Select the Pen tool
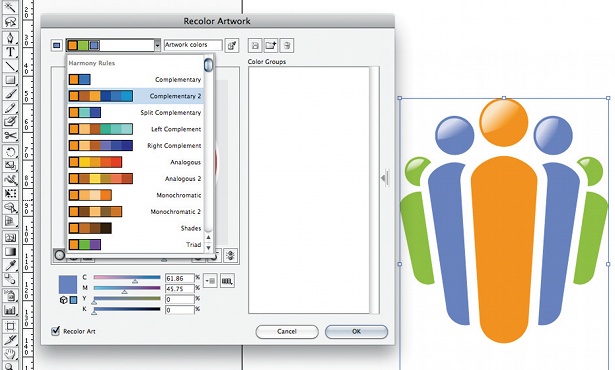The height and width of the screenshot is (370, 615). click(10, 38)
